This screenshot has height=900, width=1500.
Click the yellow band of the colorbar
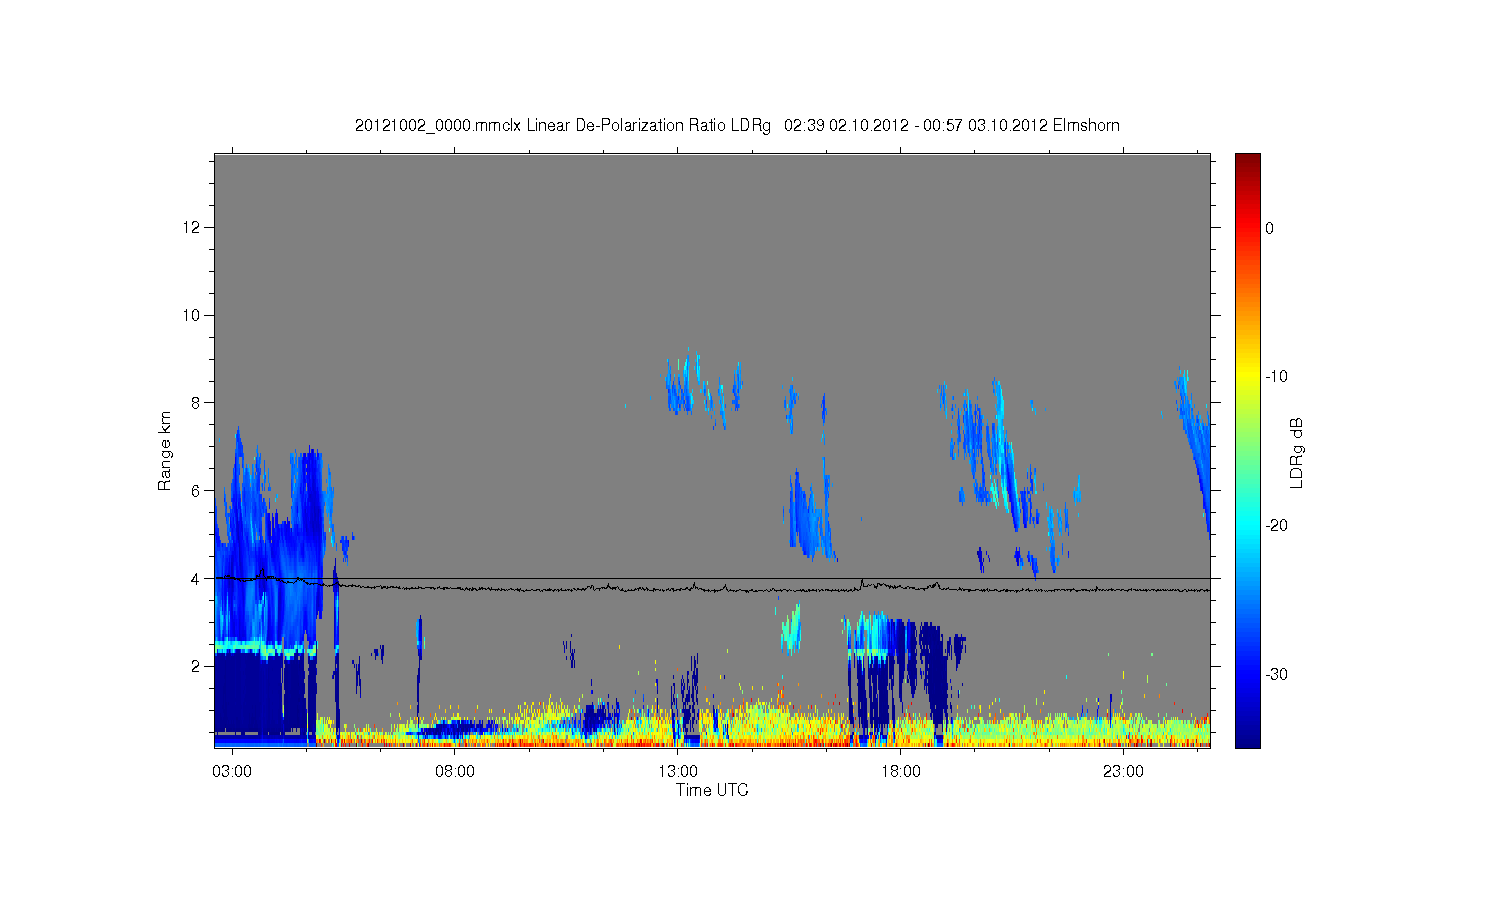(x=1248, y=377)
